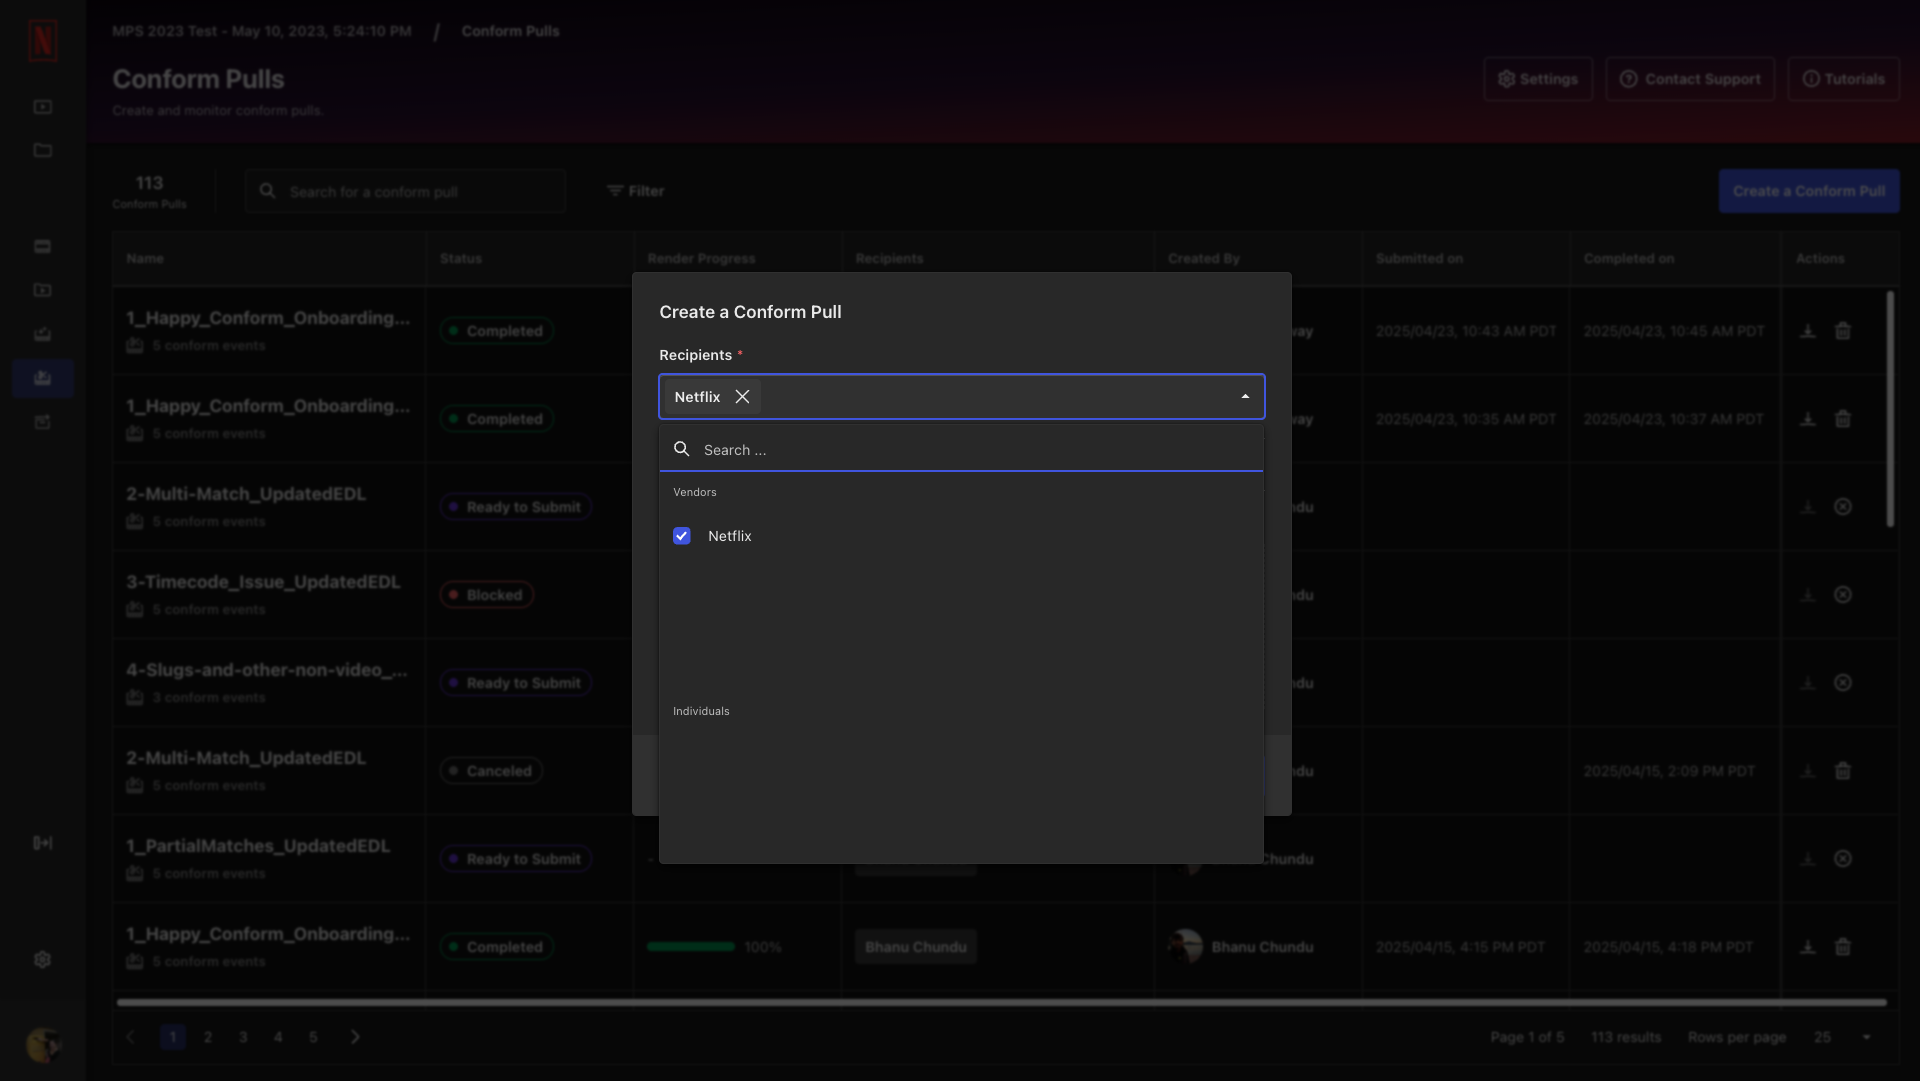The image size is (1920, 1081).
Task: Go to next page arrow
Action: [x=355, y=1037]
